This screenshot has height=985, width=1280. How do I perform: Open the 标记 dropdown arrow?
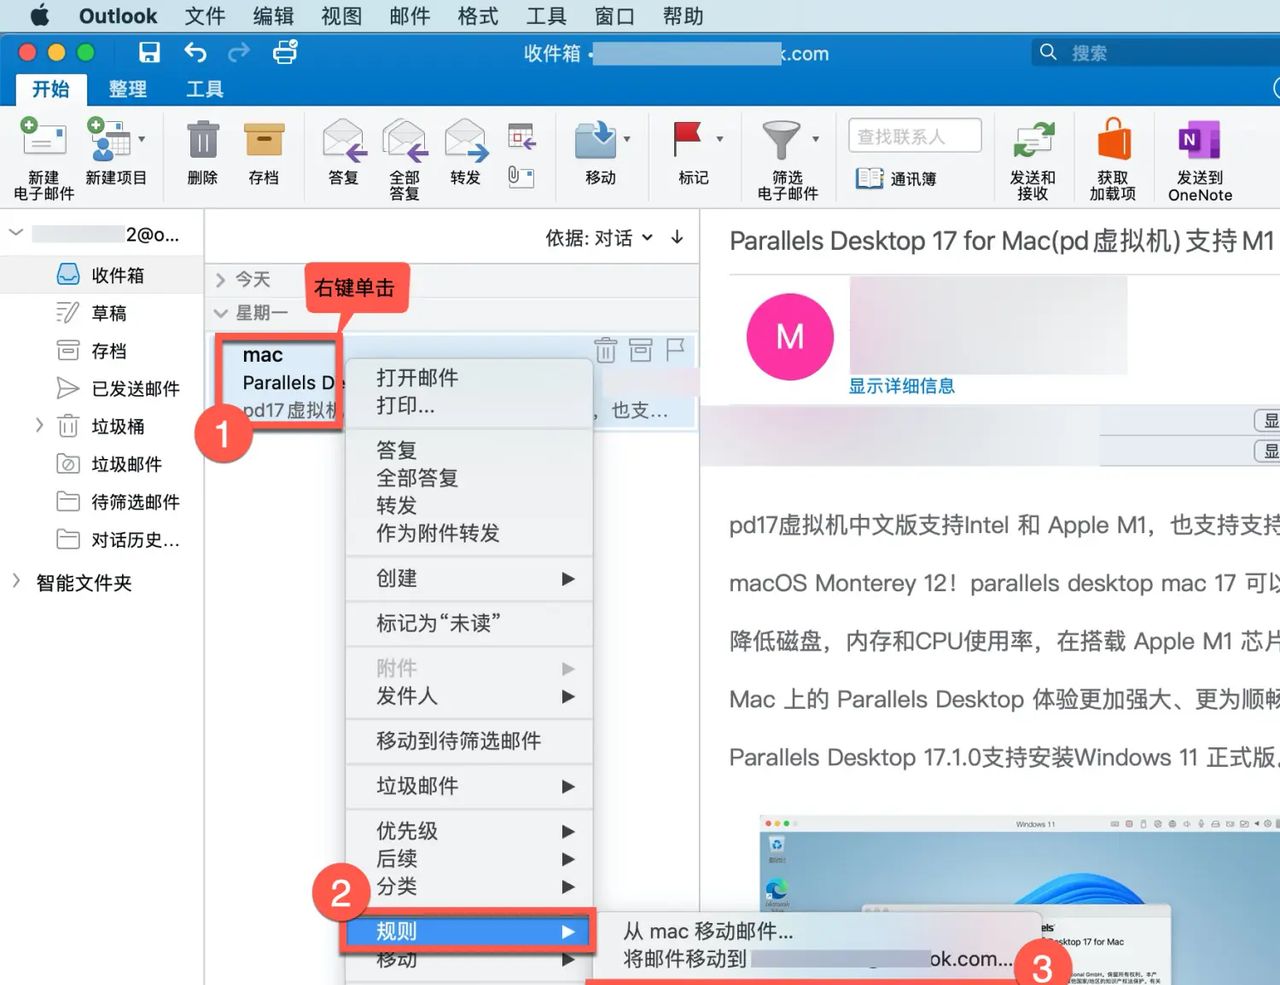pyautogui.click(x=720, y=139)
